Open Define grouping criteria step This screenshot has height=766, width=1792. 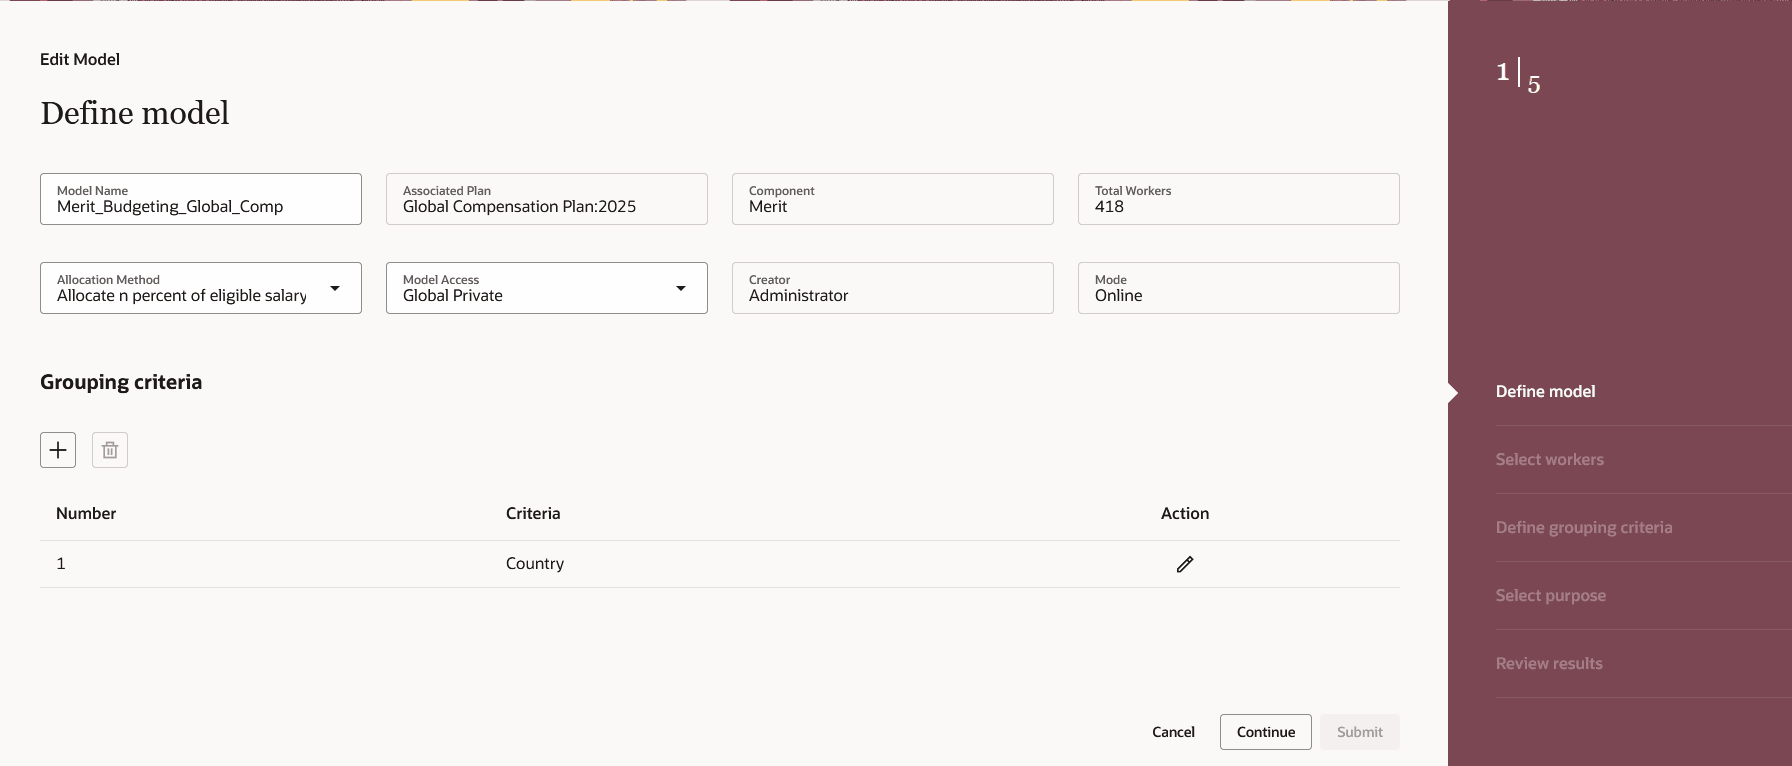click(1583, 527)
